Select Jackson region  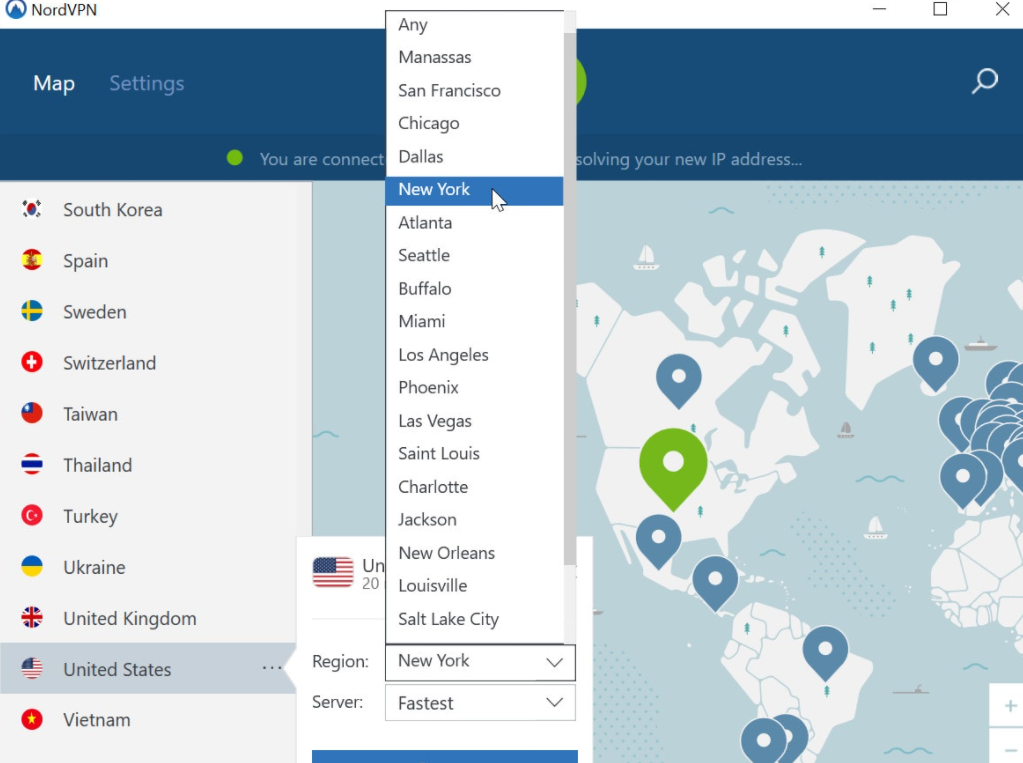click(474, 520)
